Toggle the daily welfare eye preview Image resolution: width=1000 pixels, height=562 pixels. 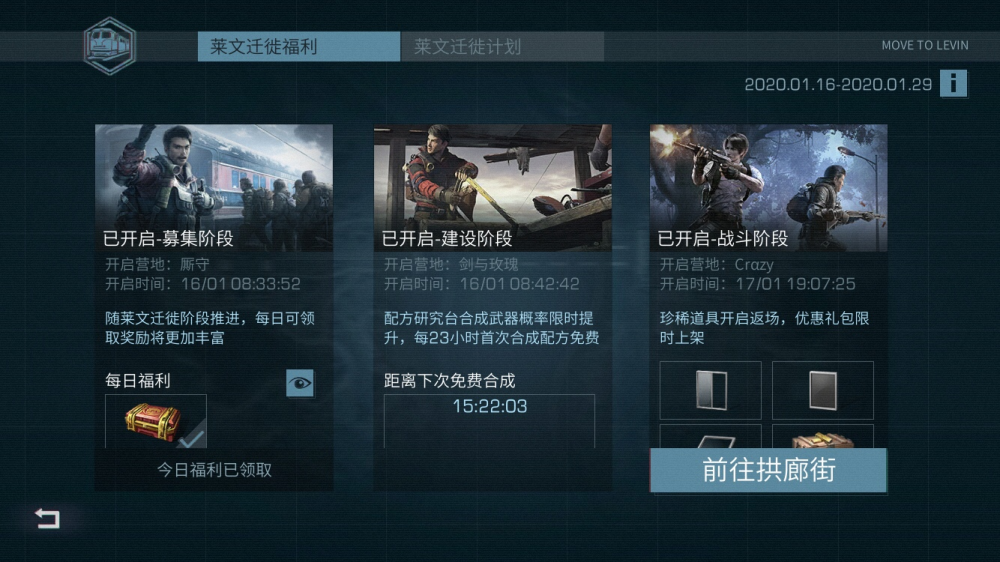[x=300, y=383]
